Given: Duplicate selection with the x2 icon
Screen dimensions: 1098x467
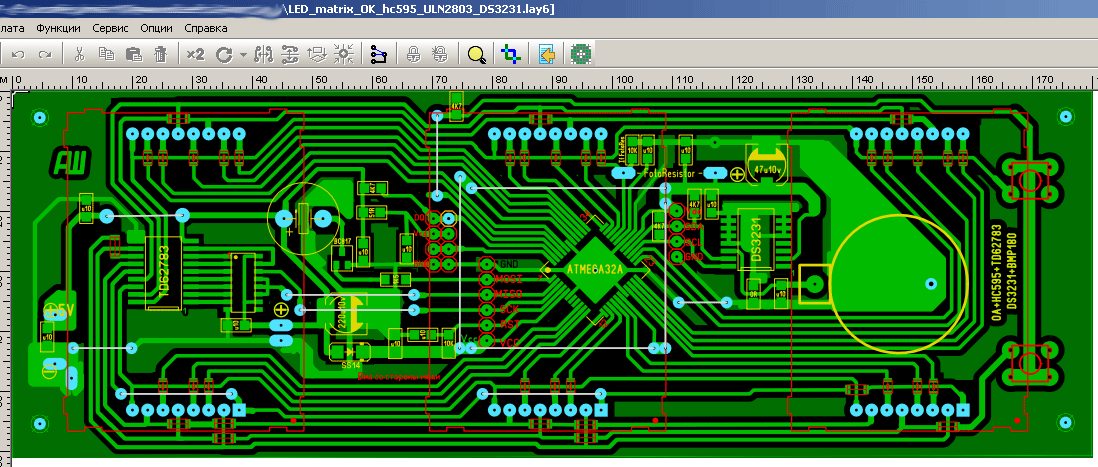Looking at the screenshot, I should click(x=195, y=54).
